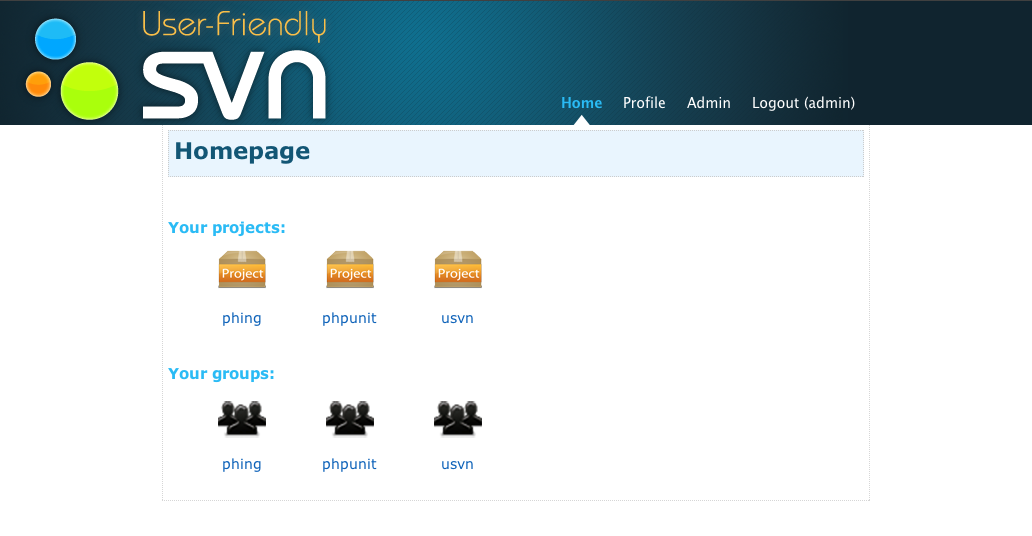Log out via Logout (admin)
The width and height of the screenshot is (1032, 536).
coord(803,103)
